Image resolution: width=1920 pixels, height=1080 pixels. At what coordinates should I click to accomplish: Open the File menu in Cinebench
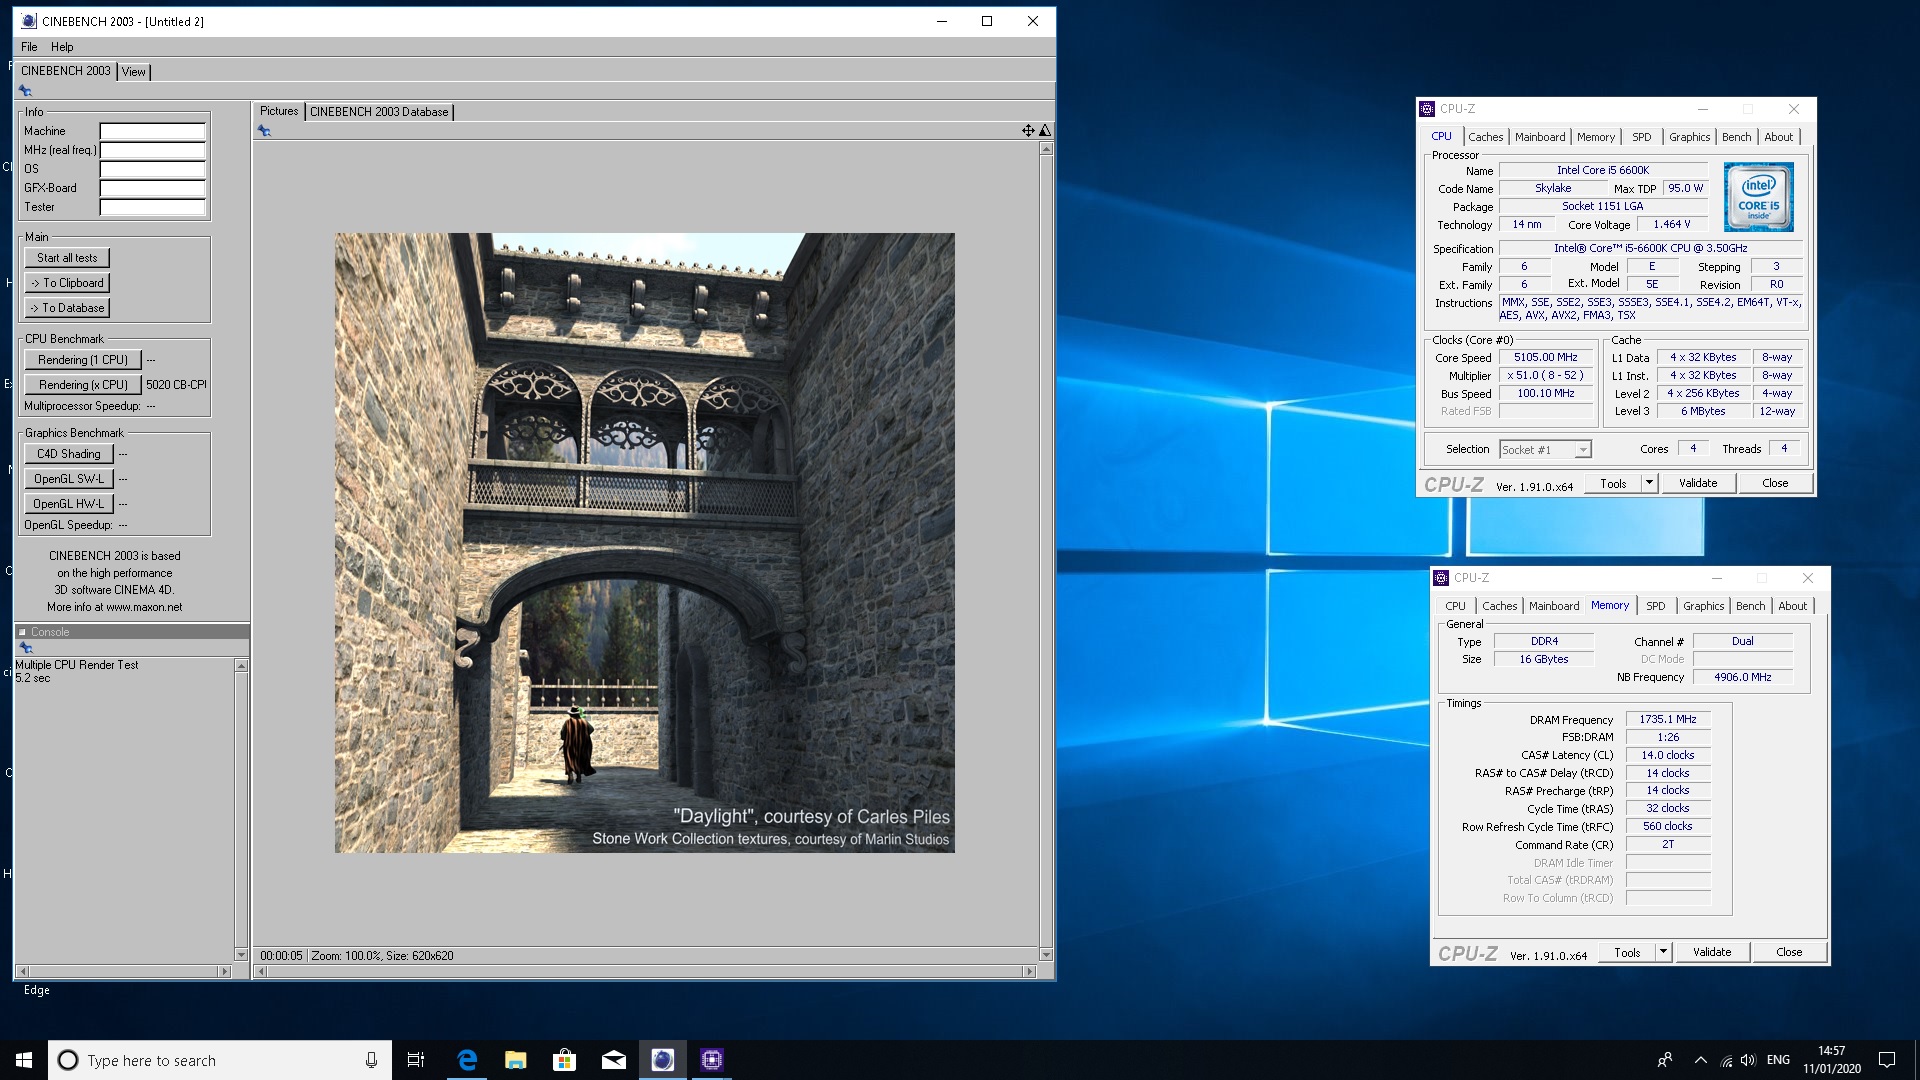click(x=29, y=47)
